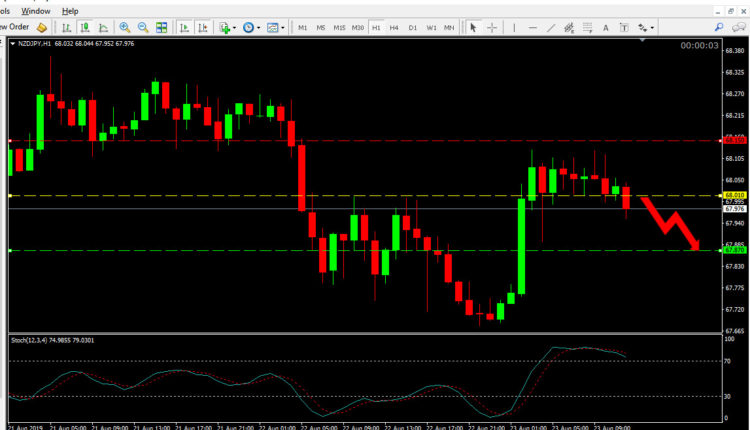Select the Text tool
This screenshot has height=430, width=750.
tap(606, 28)
